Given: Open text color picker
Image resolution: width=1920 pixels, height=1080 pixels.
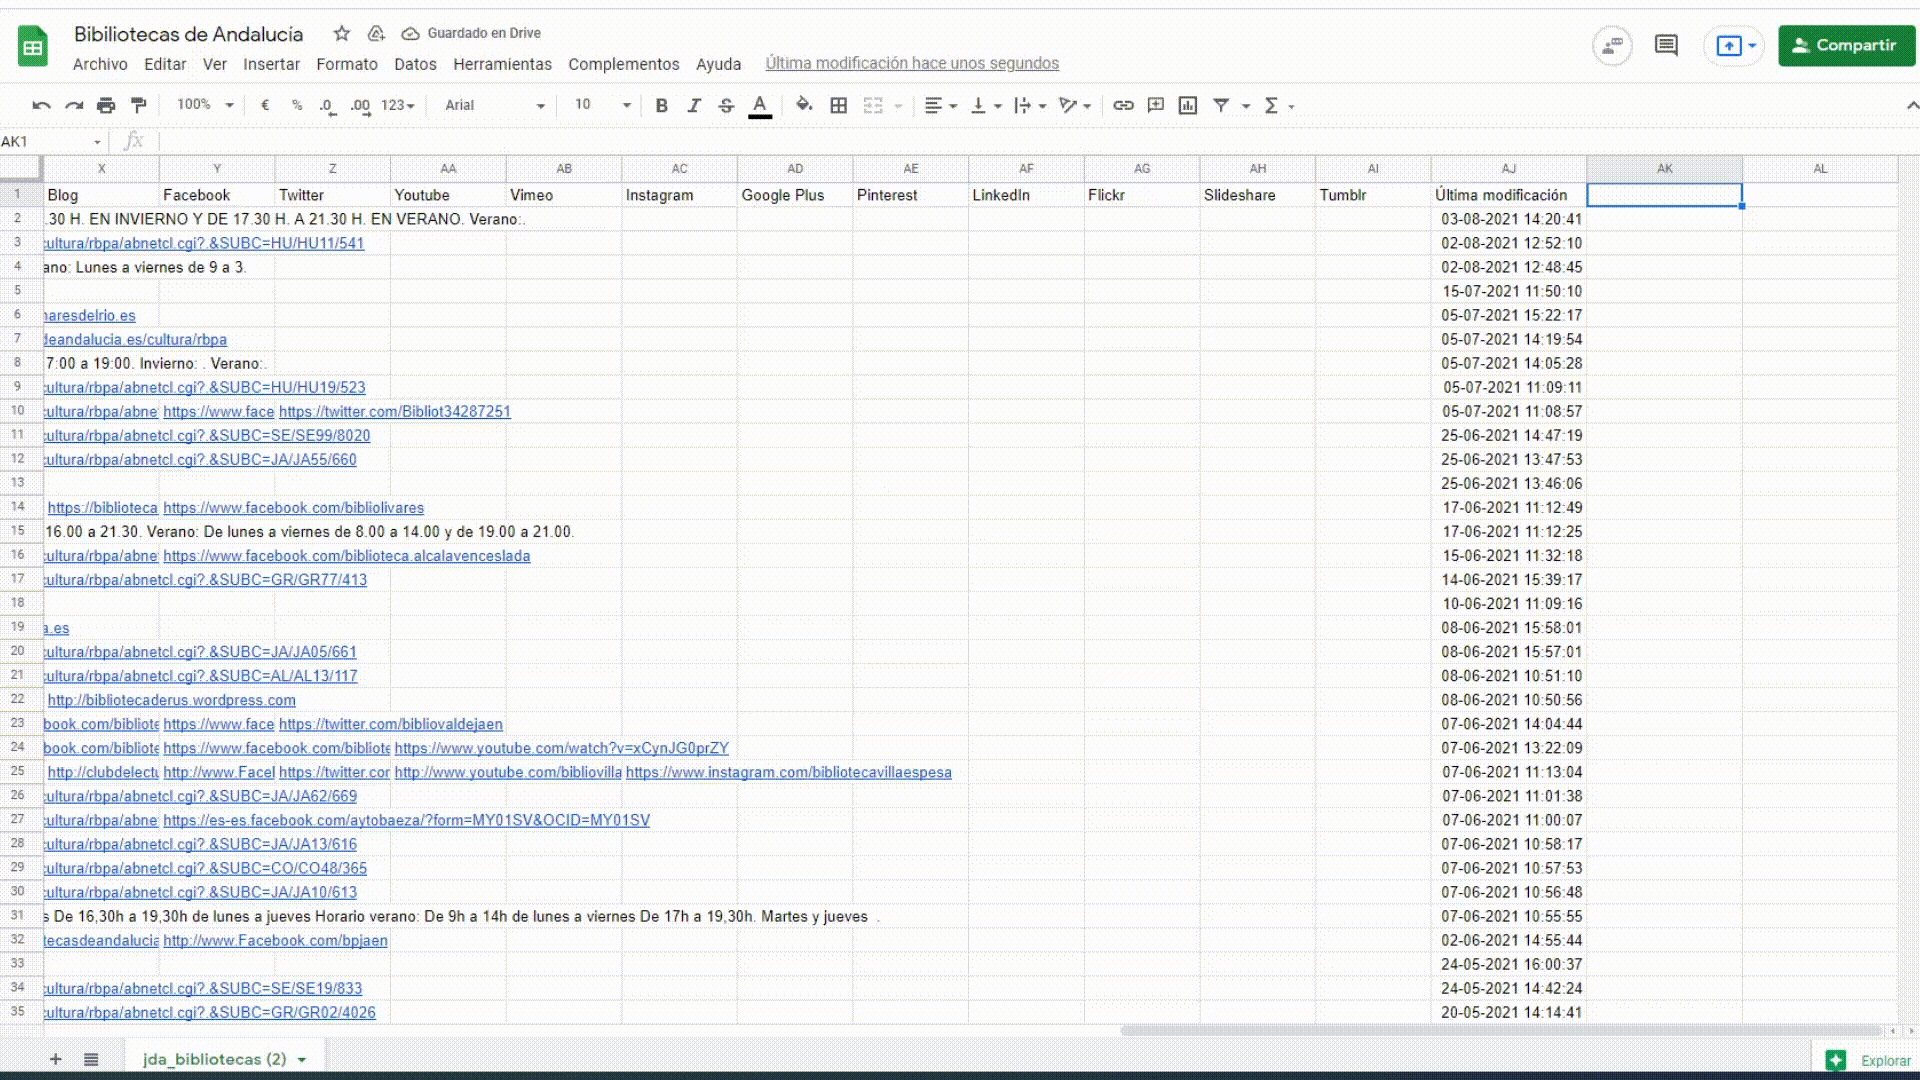Looking at the screenshot, I should point(760,105).
